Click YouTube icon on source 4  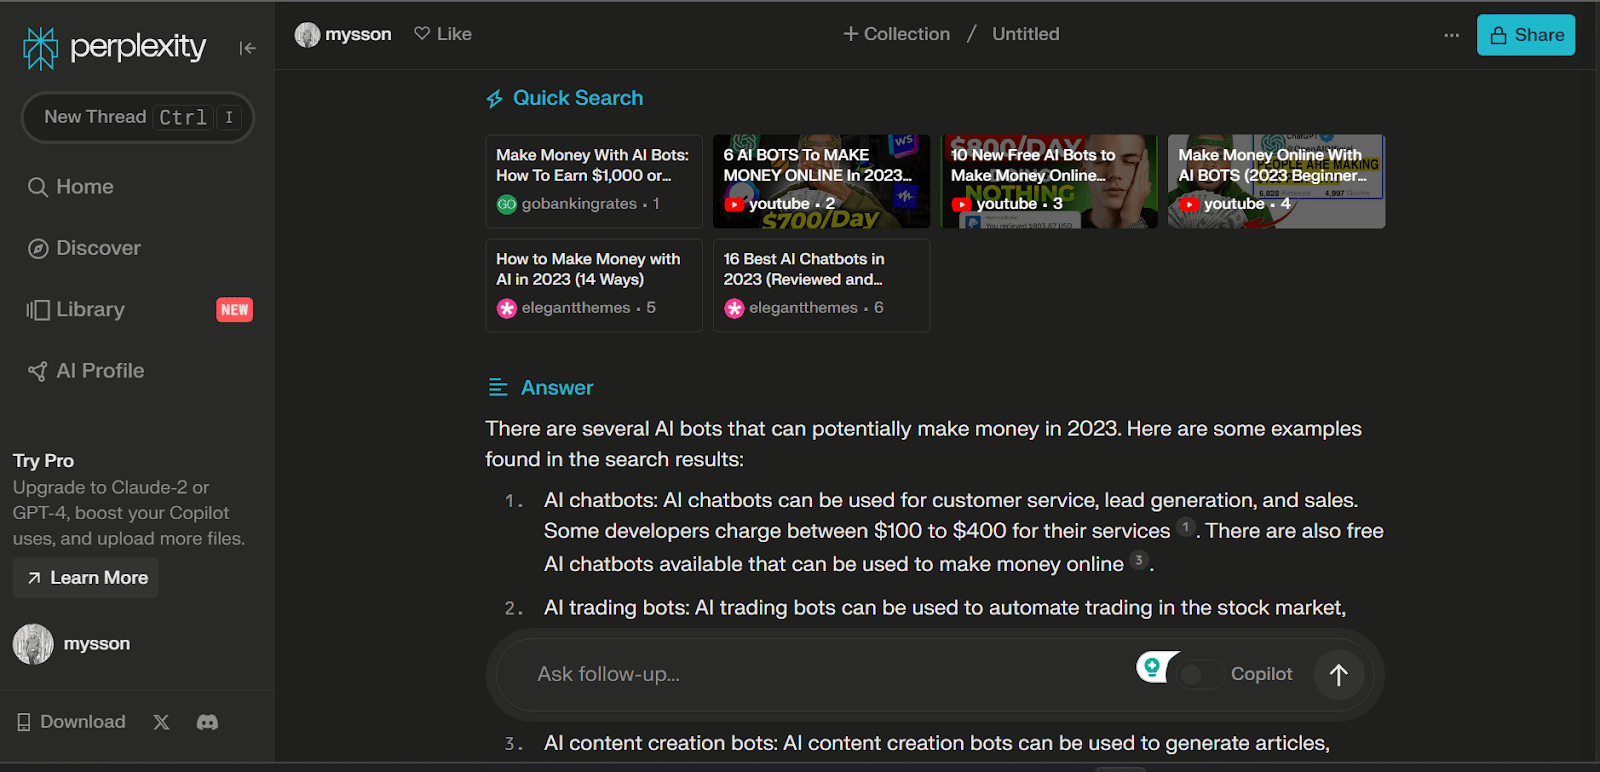(1189, 204)
